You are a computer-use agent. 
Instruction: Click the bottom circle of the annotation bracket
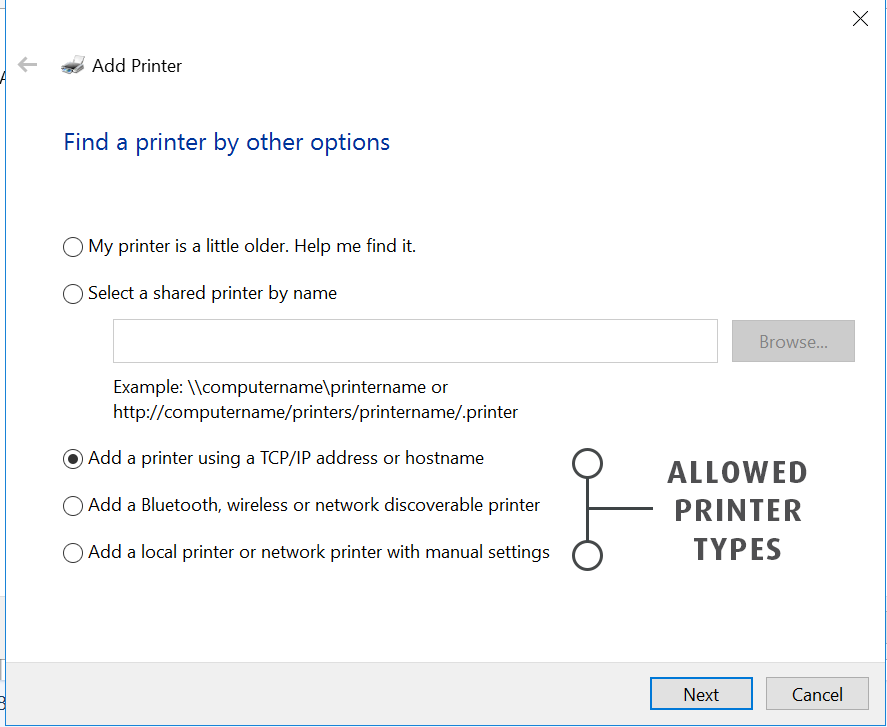tap(588, 555)
